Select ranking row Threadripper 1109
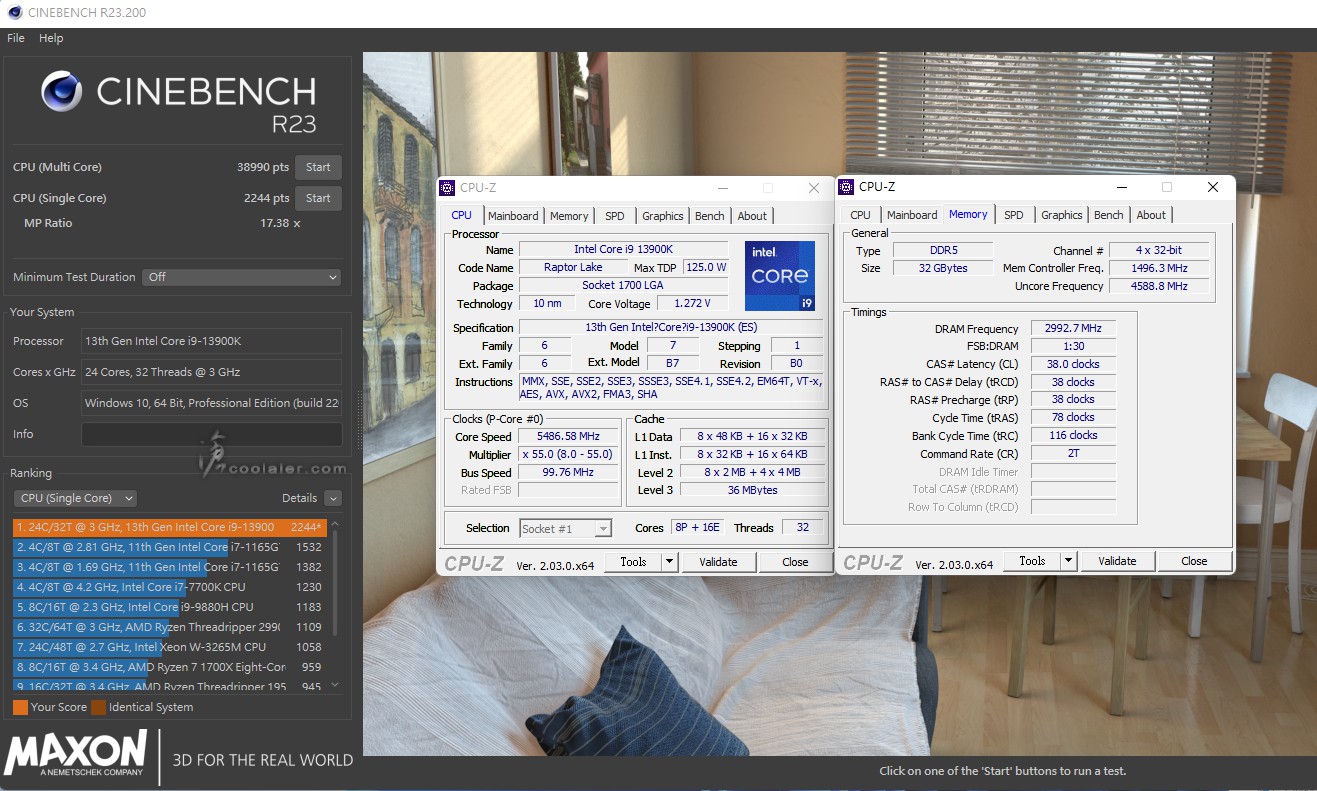Image resolution: width=1317 pixels, height=791 pixels. 170,627
